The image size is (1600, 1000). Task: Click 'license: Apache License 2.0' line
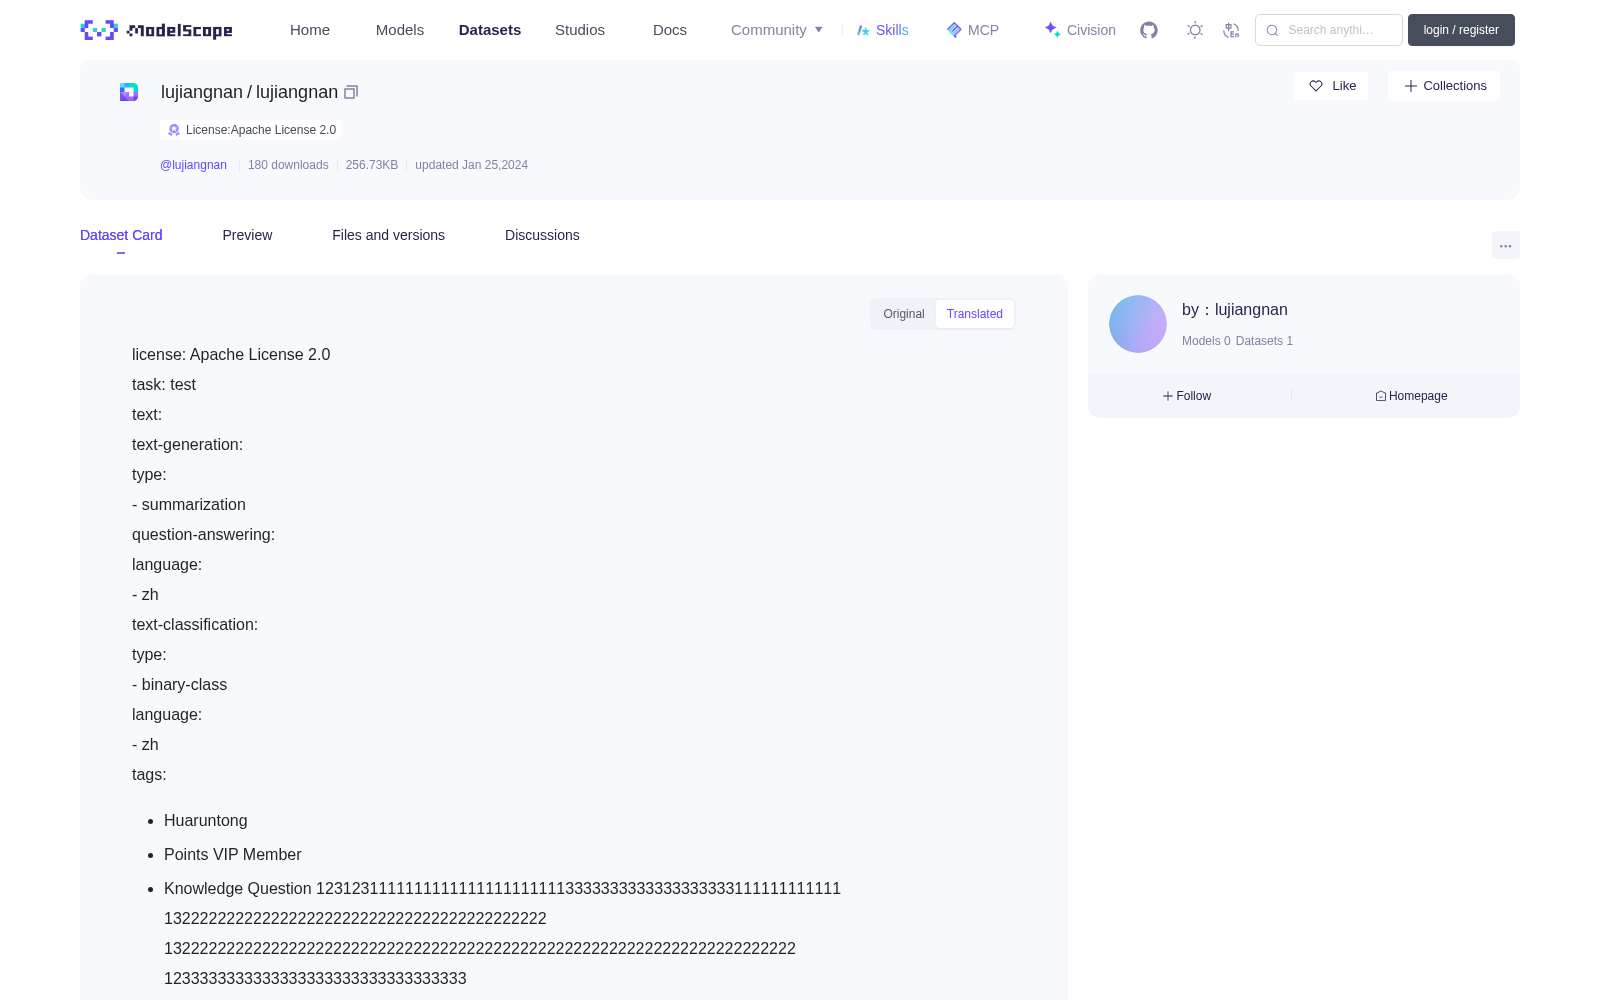231,355
